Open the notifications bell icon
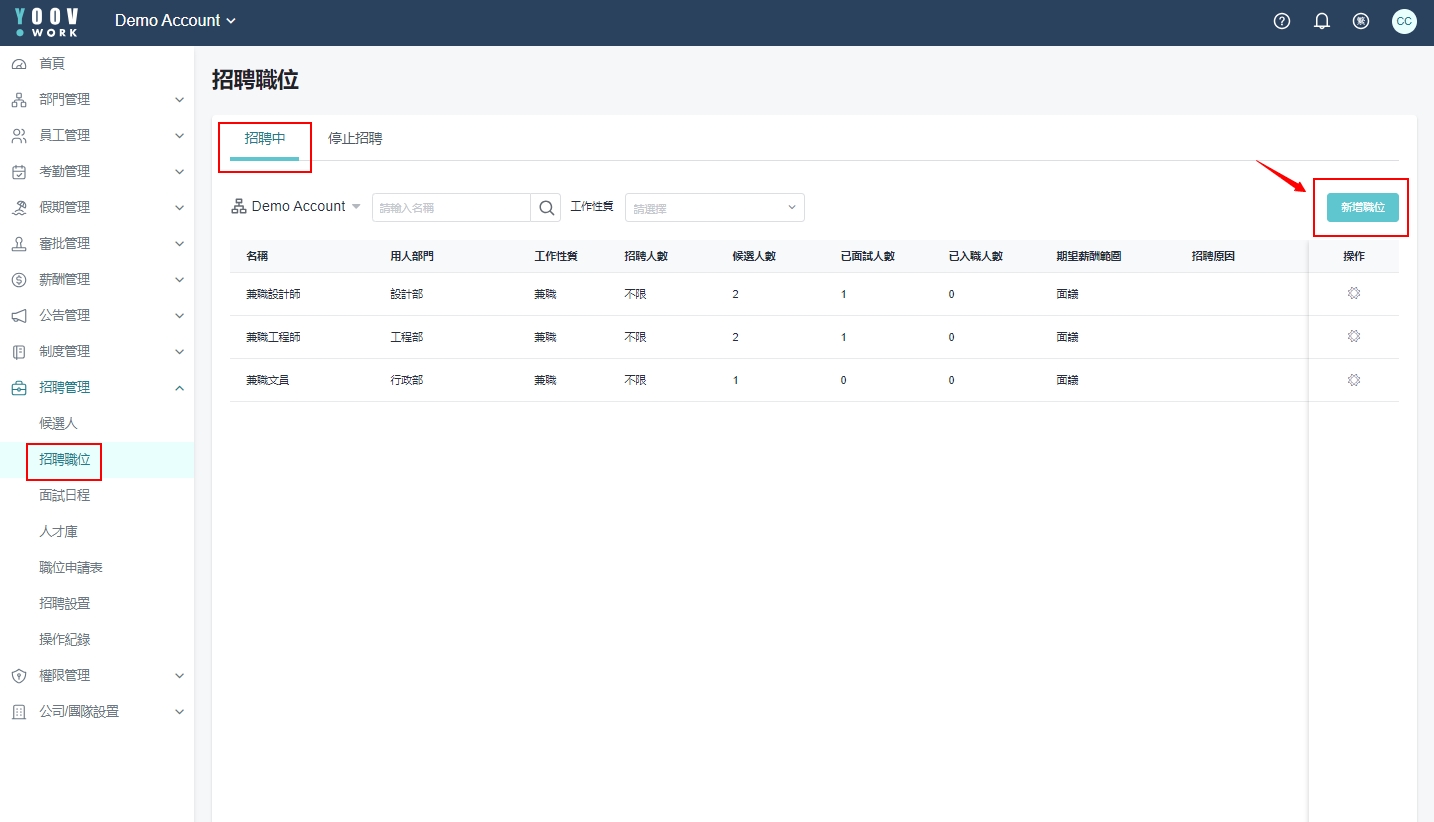The width and height of the screenshot is (1434, 822). click(x=1322, y=21)
